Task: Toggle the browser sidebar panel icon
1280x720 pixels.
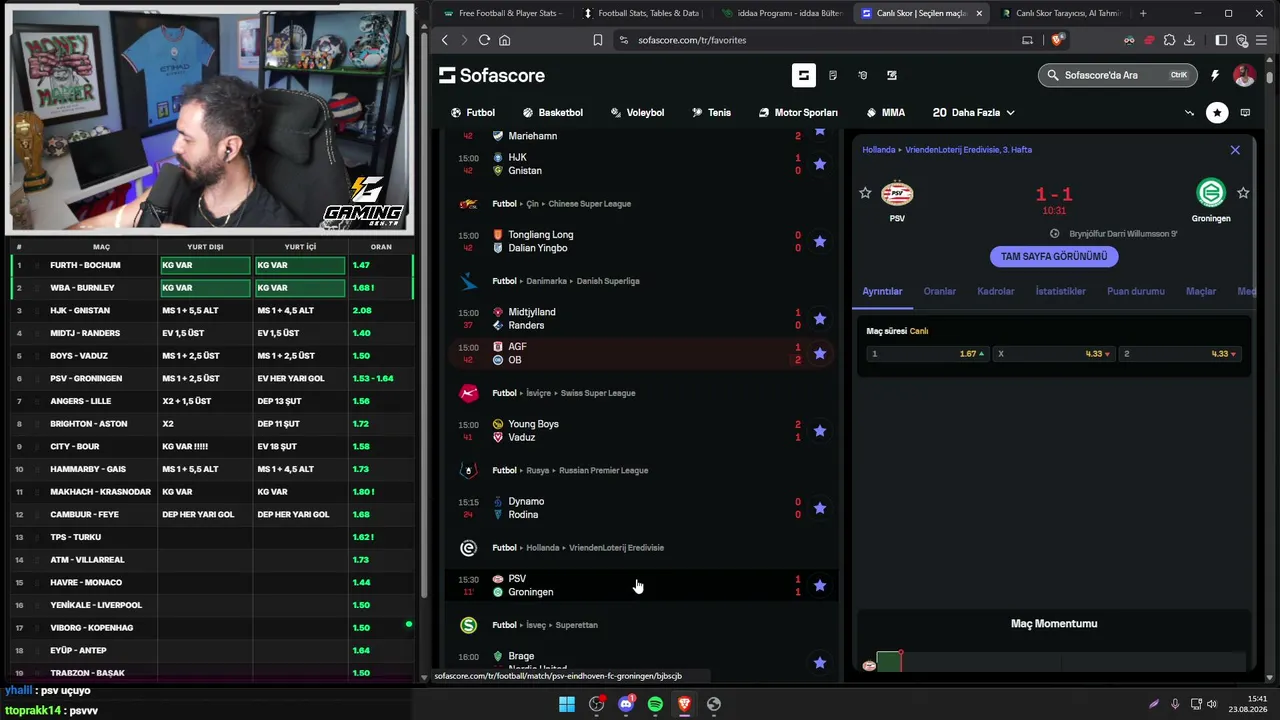Action: (x=1221, y=40)
